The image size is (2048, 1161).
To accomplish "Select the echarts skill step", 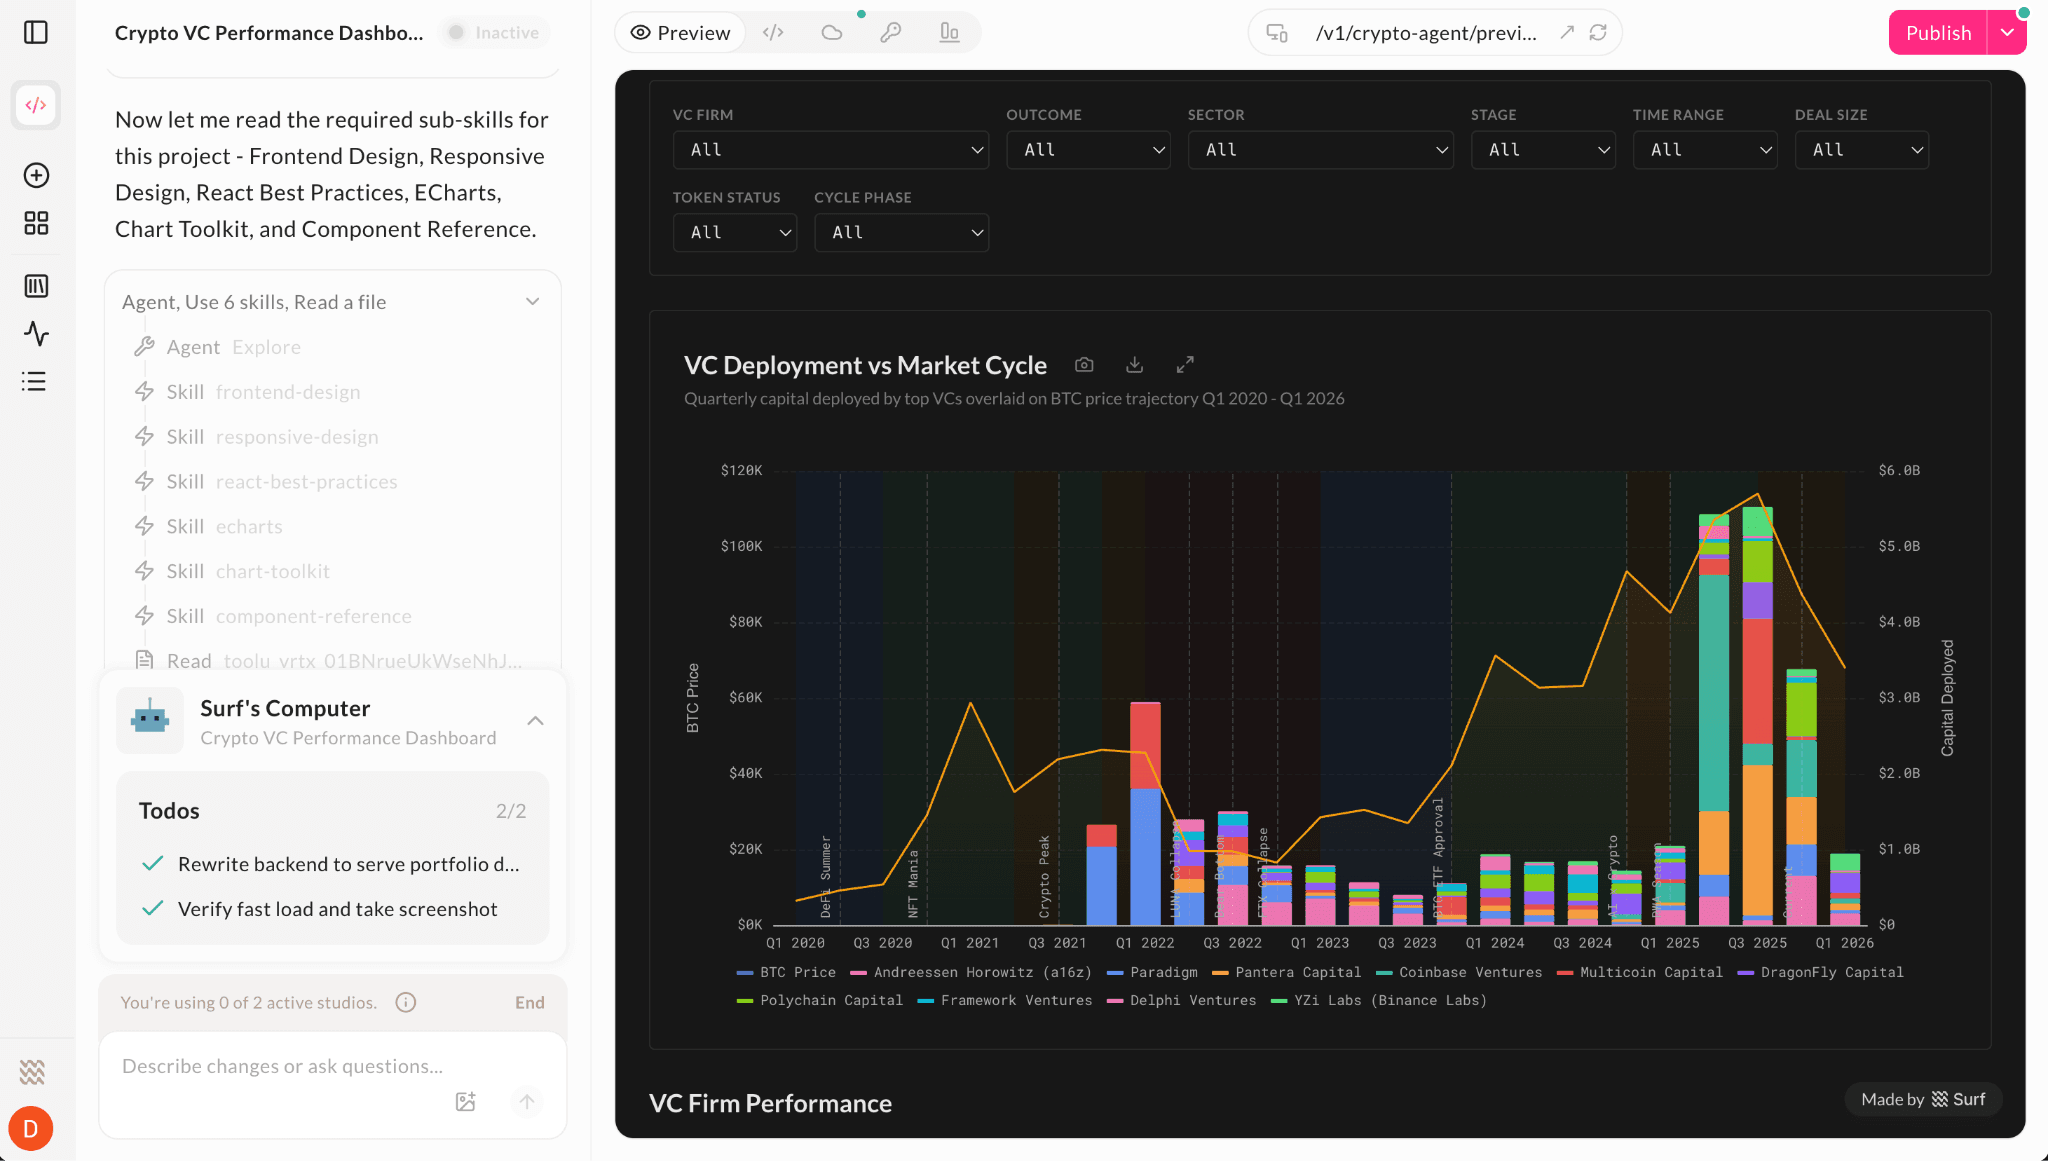I will [x=208, y=527].
